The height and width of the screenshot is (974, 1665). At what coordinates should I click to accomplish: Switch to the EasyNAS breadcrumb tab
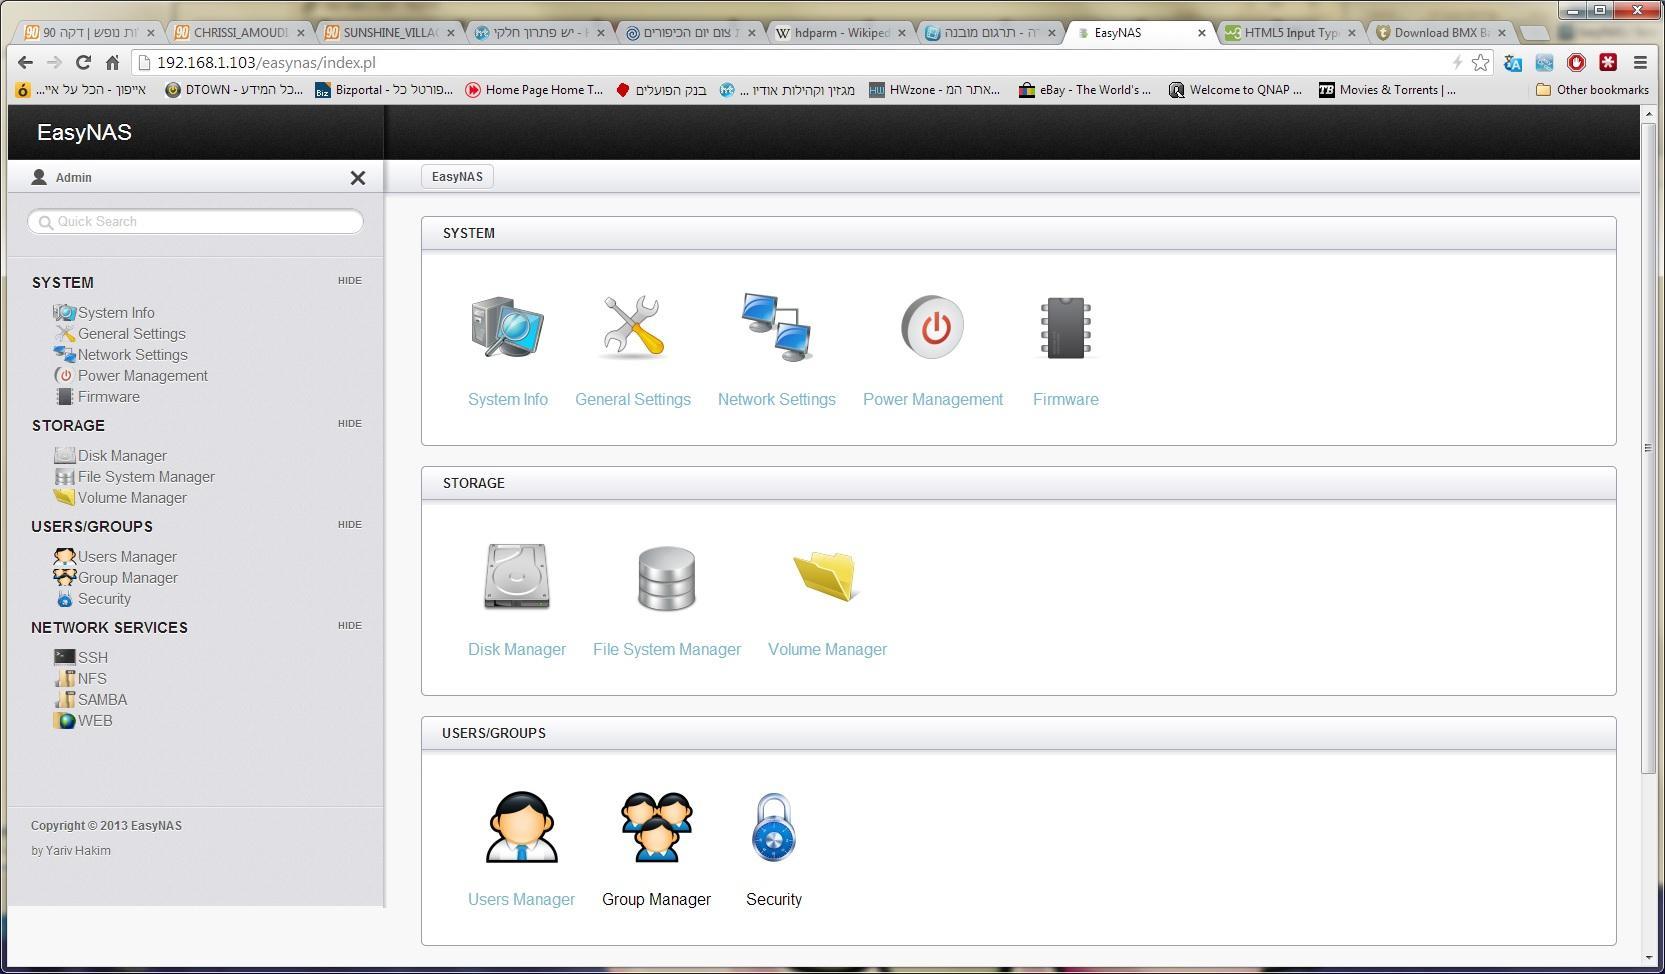click(x=457, y=176)
